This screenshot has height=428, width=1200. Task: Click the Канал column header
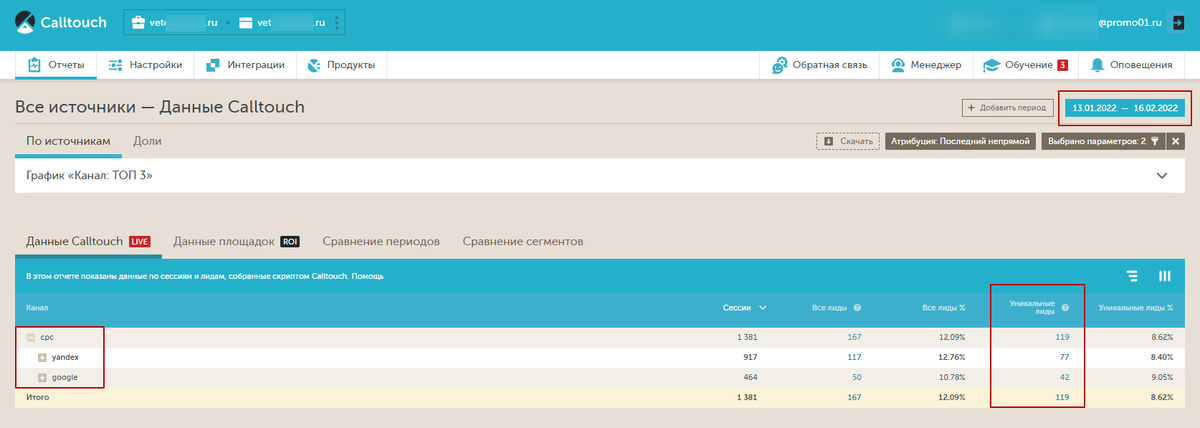(x=37, y=308)
